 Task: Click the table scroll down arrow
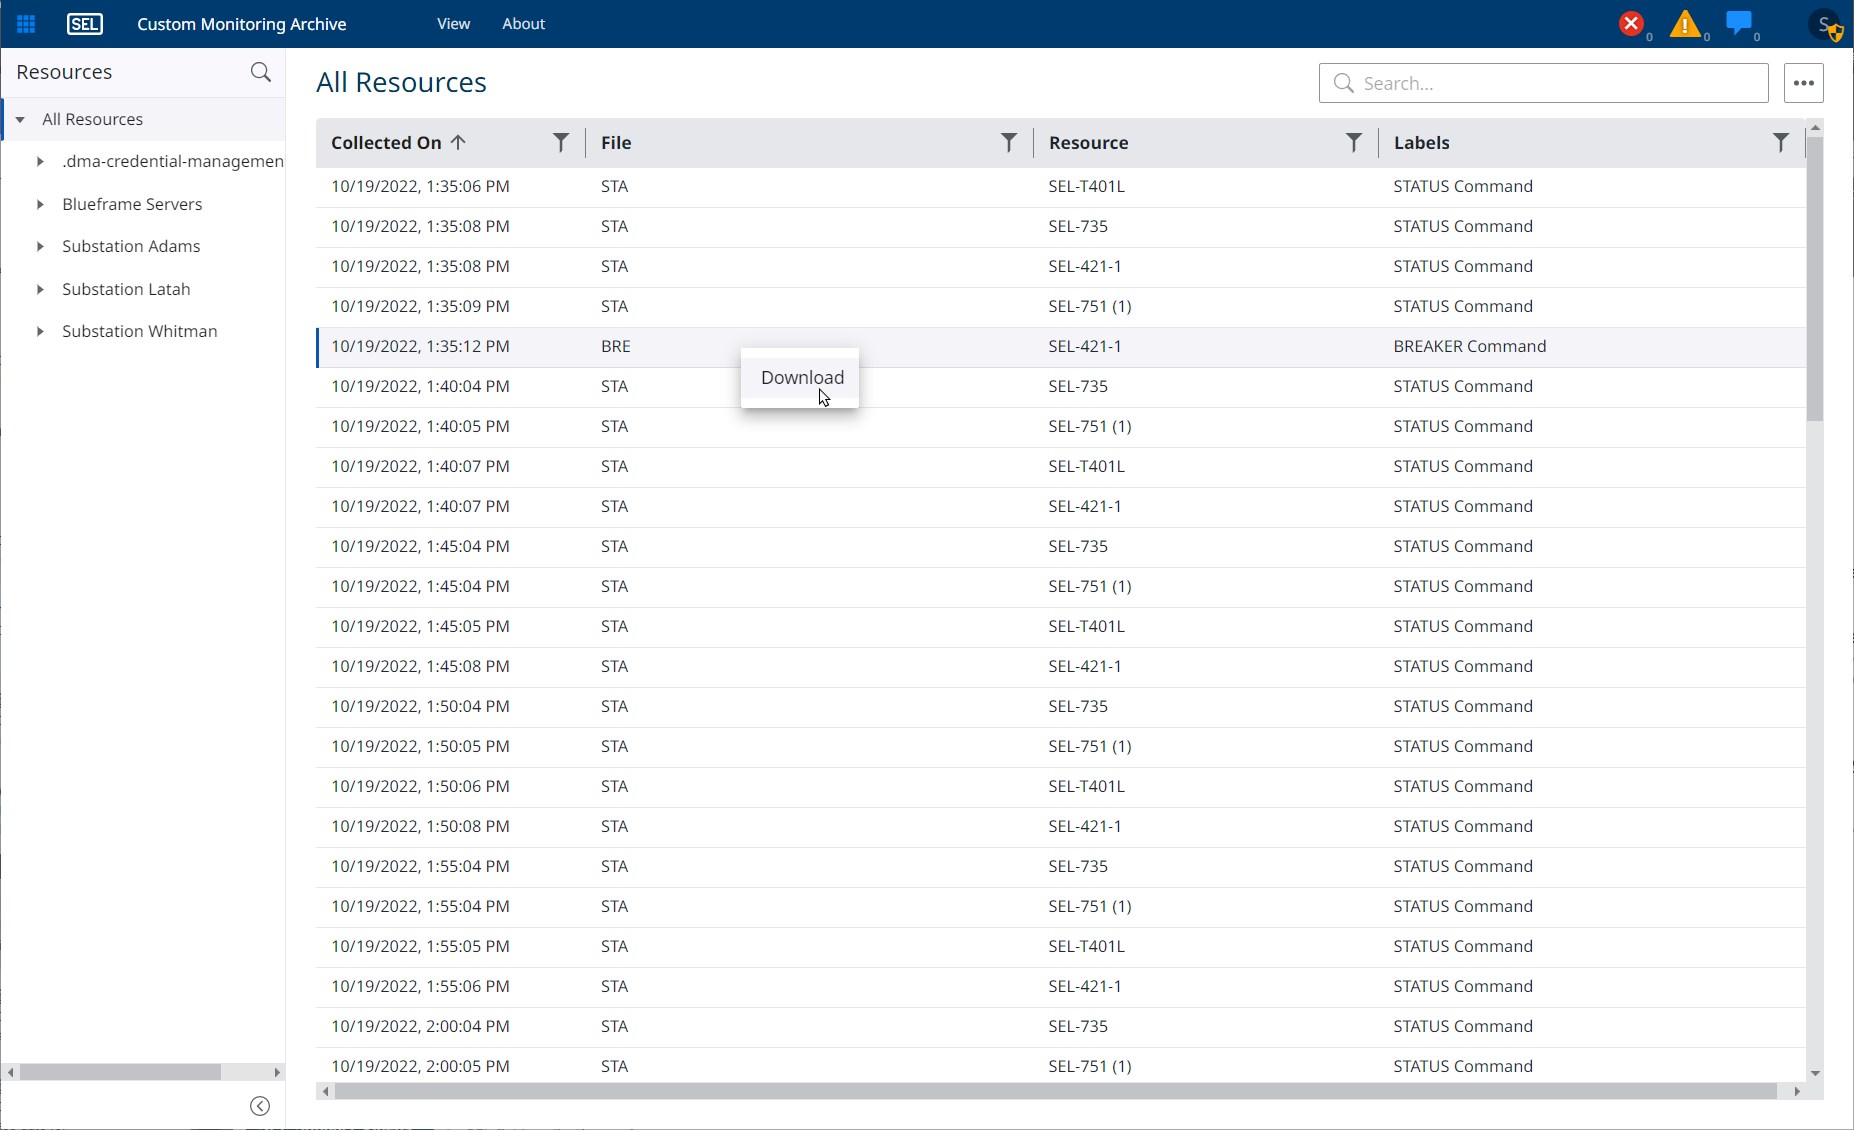pos(1815,1074)
